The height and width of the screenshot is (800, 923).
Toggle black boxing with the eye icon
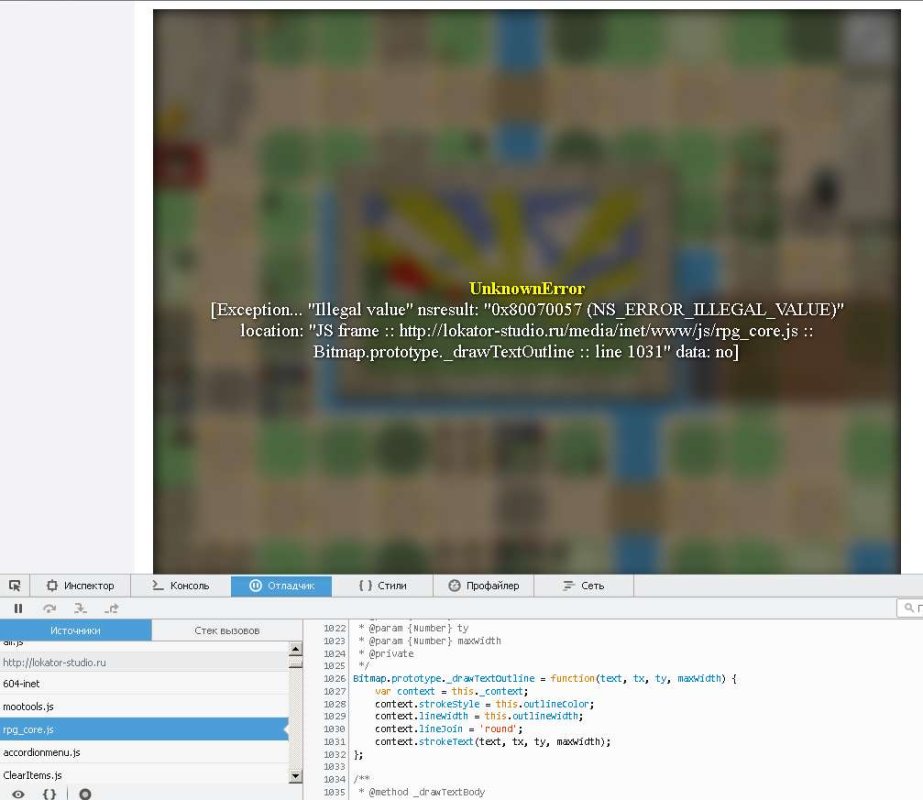click(x=18, y=794)
